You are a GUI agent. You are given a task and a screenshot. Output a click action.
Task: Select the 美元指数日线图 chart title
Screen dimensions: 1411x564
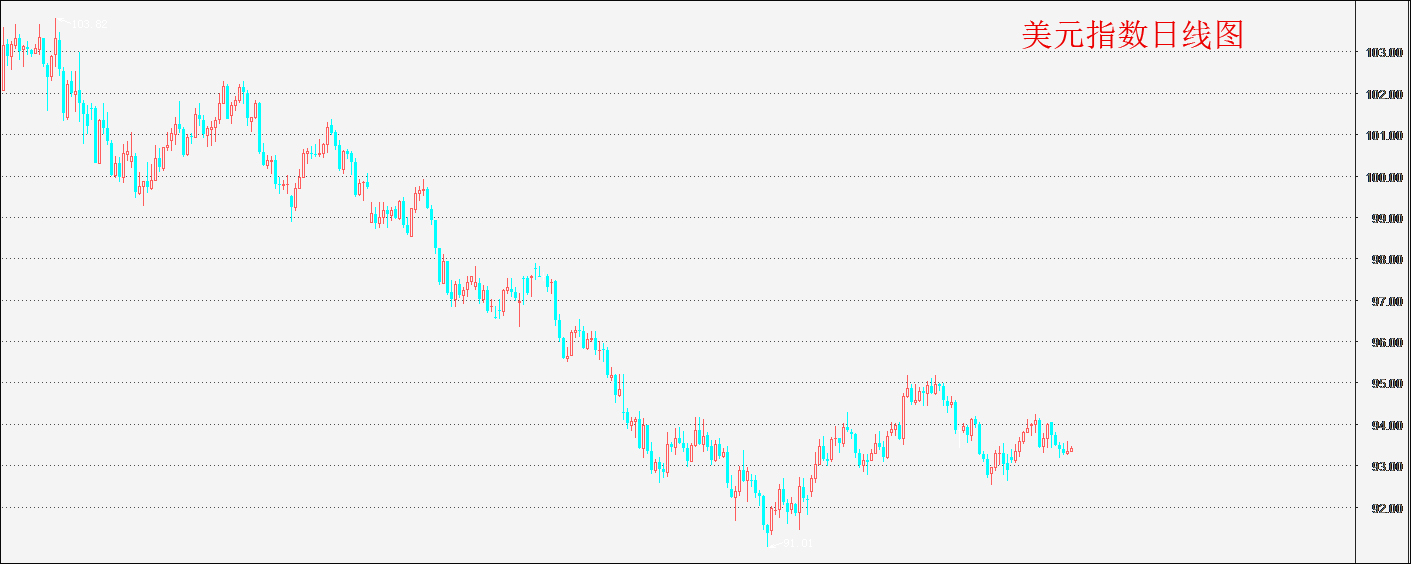[1133, 35]
